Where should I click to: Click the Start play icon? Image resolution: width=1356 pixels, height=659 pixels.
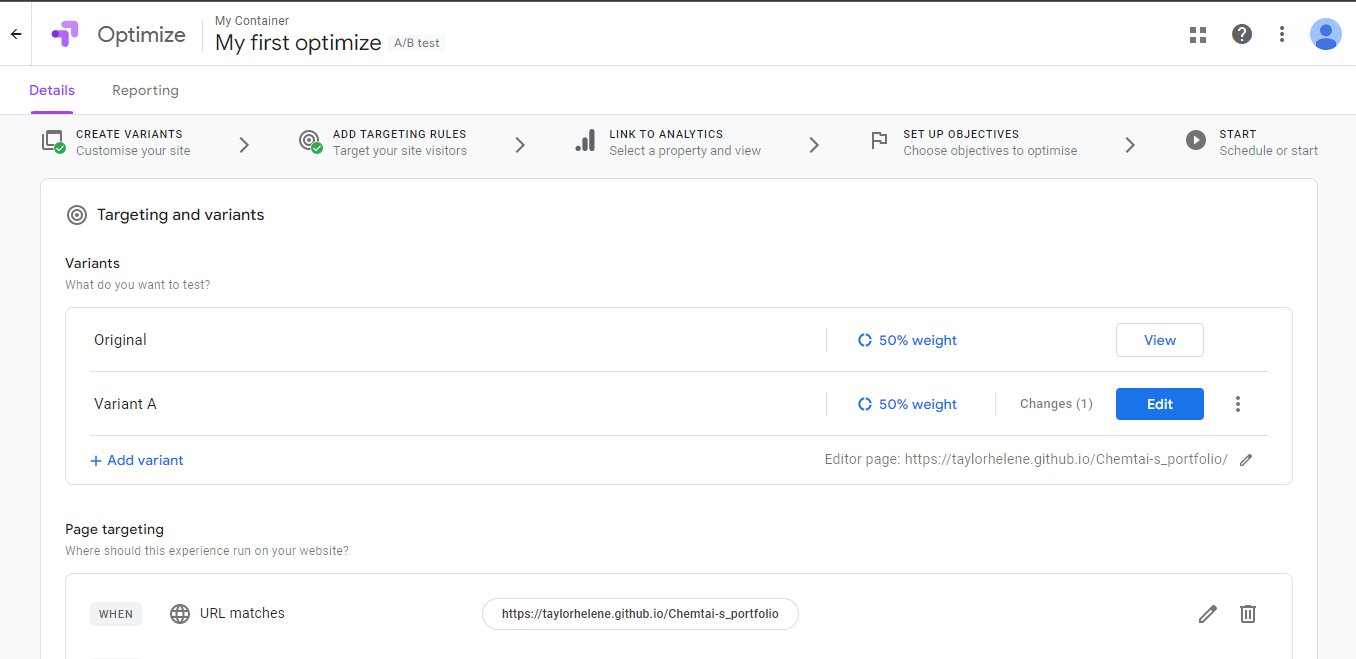tap(1196, 140)
